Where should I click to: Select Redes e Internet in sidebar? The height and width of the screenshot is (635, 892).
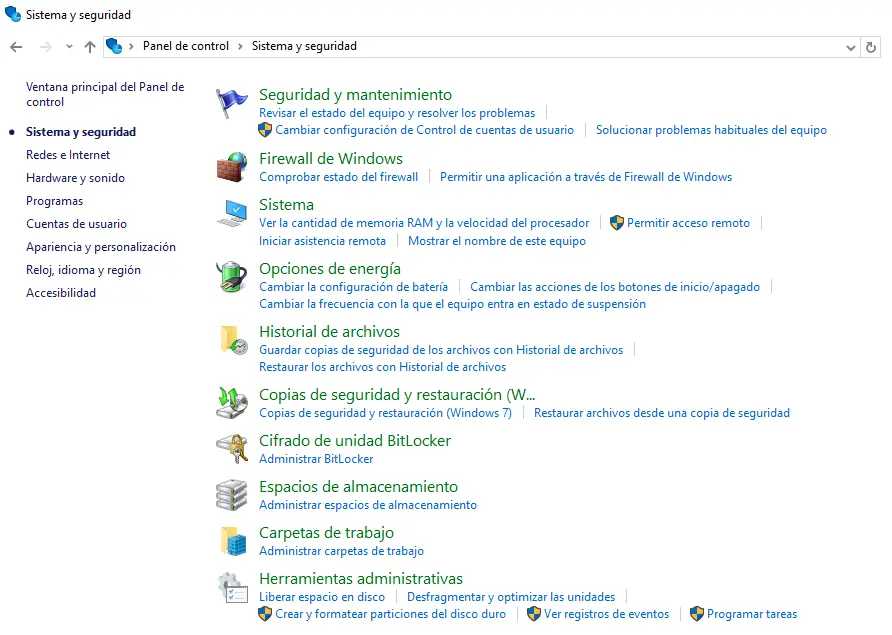pyautogui.click(x=68, y=155)
